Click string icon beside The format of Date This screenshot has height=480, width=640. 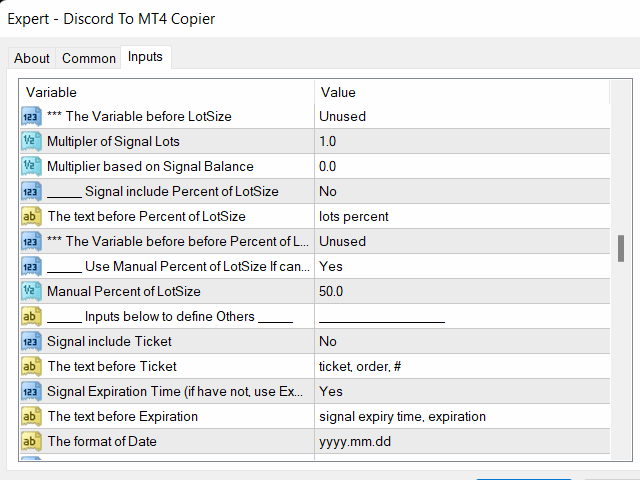(x=31, y=442)
